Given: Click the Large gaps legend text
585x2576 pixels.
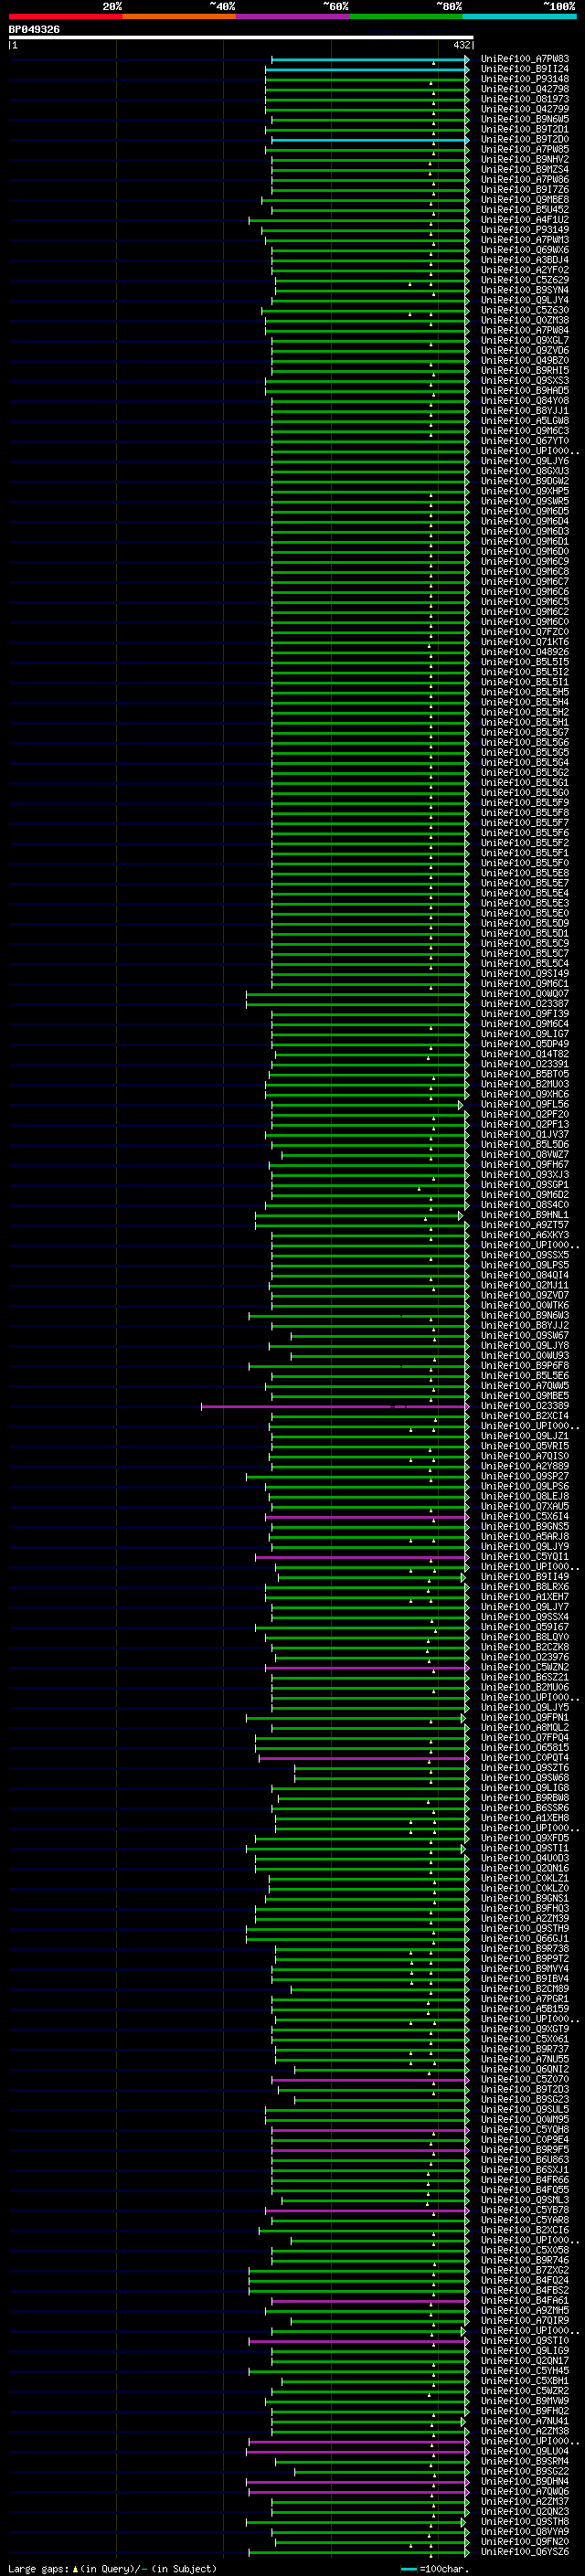Looking at the screenshot, I should tap(112, 2568).
